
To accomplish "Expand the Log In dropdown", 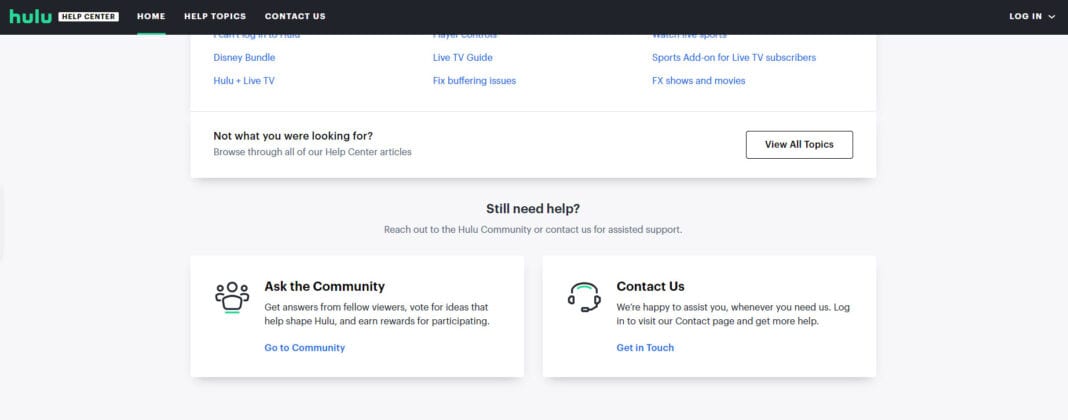I will pyautogui.click(x=1032, y=17).
